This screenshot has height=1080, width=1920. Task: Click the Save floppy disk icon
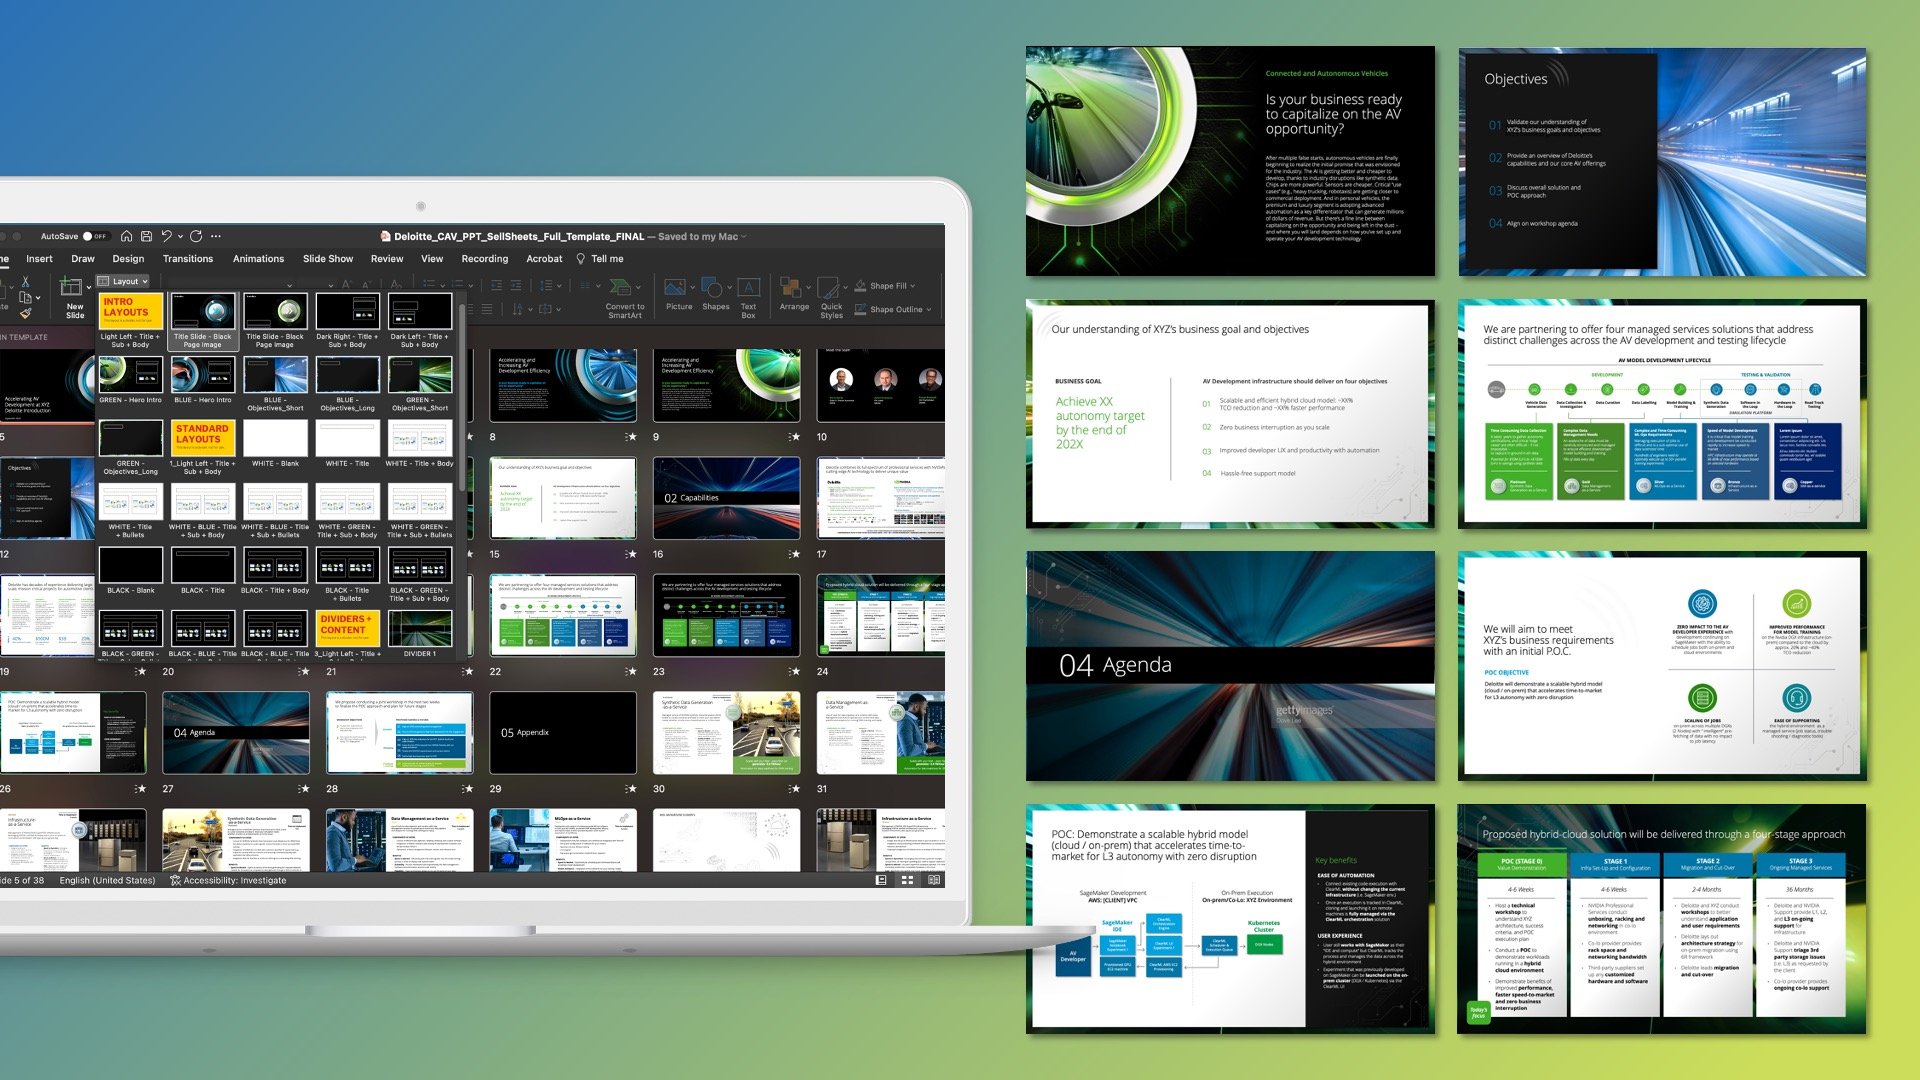click(x=146, y=237)
